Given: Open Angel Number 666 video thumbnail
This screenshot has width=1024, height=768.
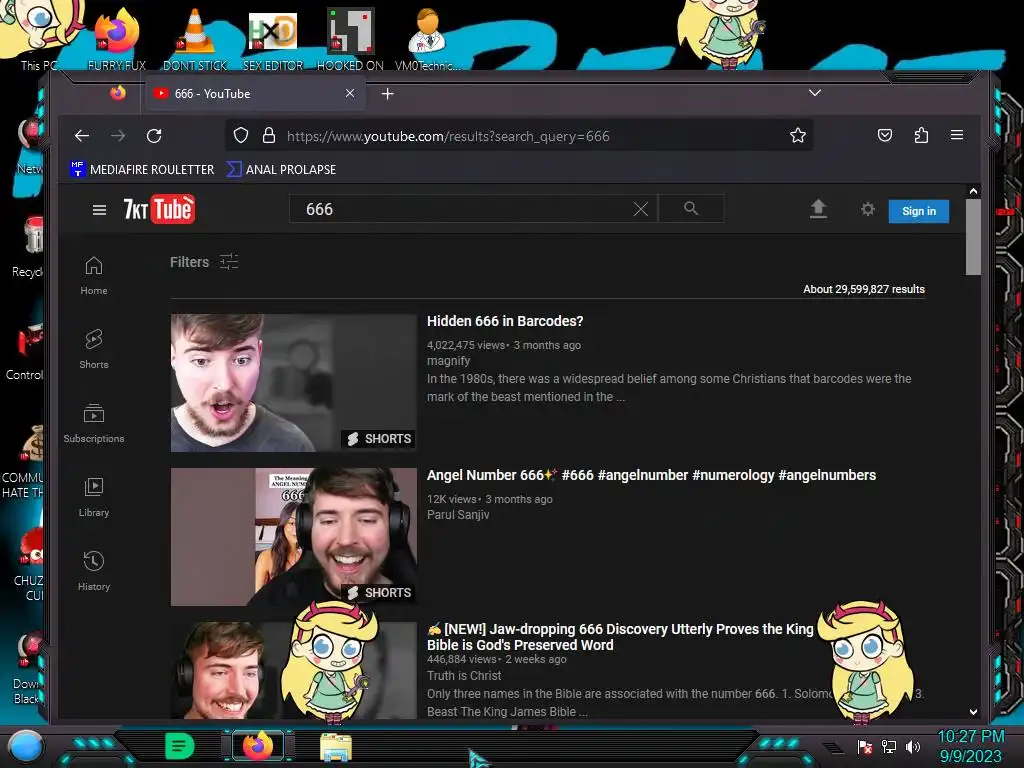Looking at the screenshot, I should 293,537.
